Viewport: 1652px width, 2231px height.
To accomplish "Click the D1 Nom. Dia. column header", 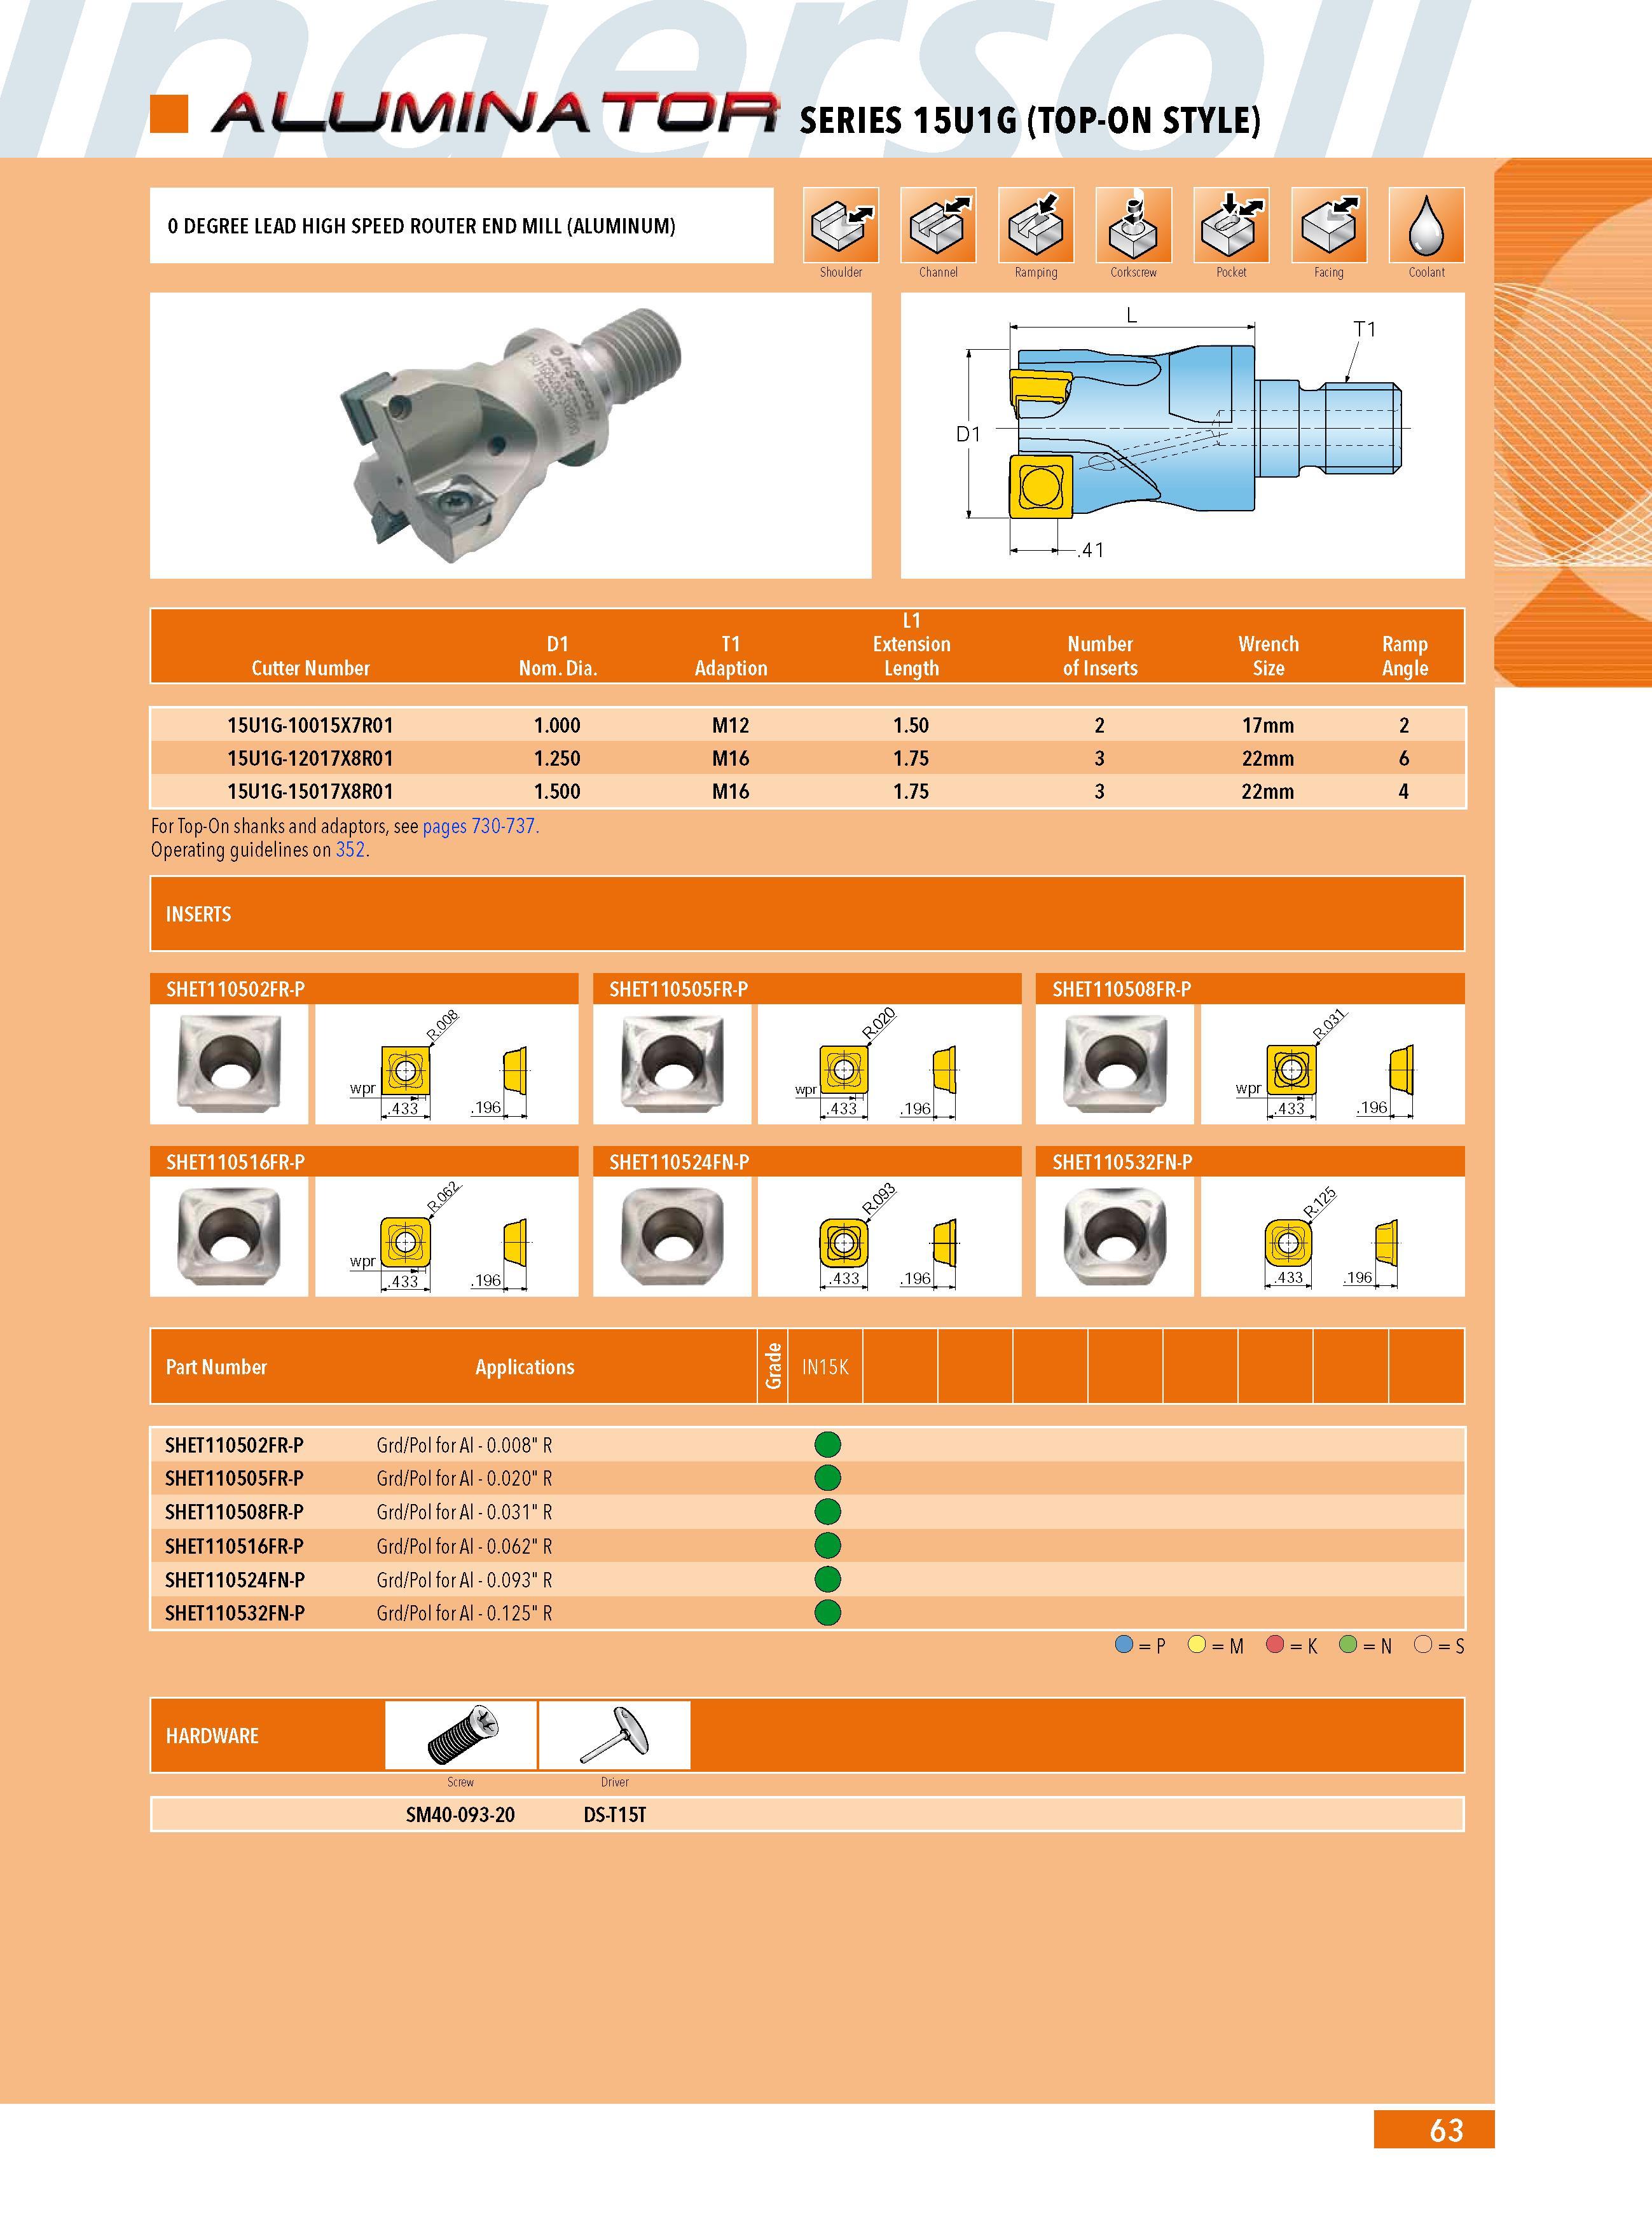I will pyautogui.click(x=558, y=656).
